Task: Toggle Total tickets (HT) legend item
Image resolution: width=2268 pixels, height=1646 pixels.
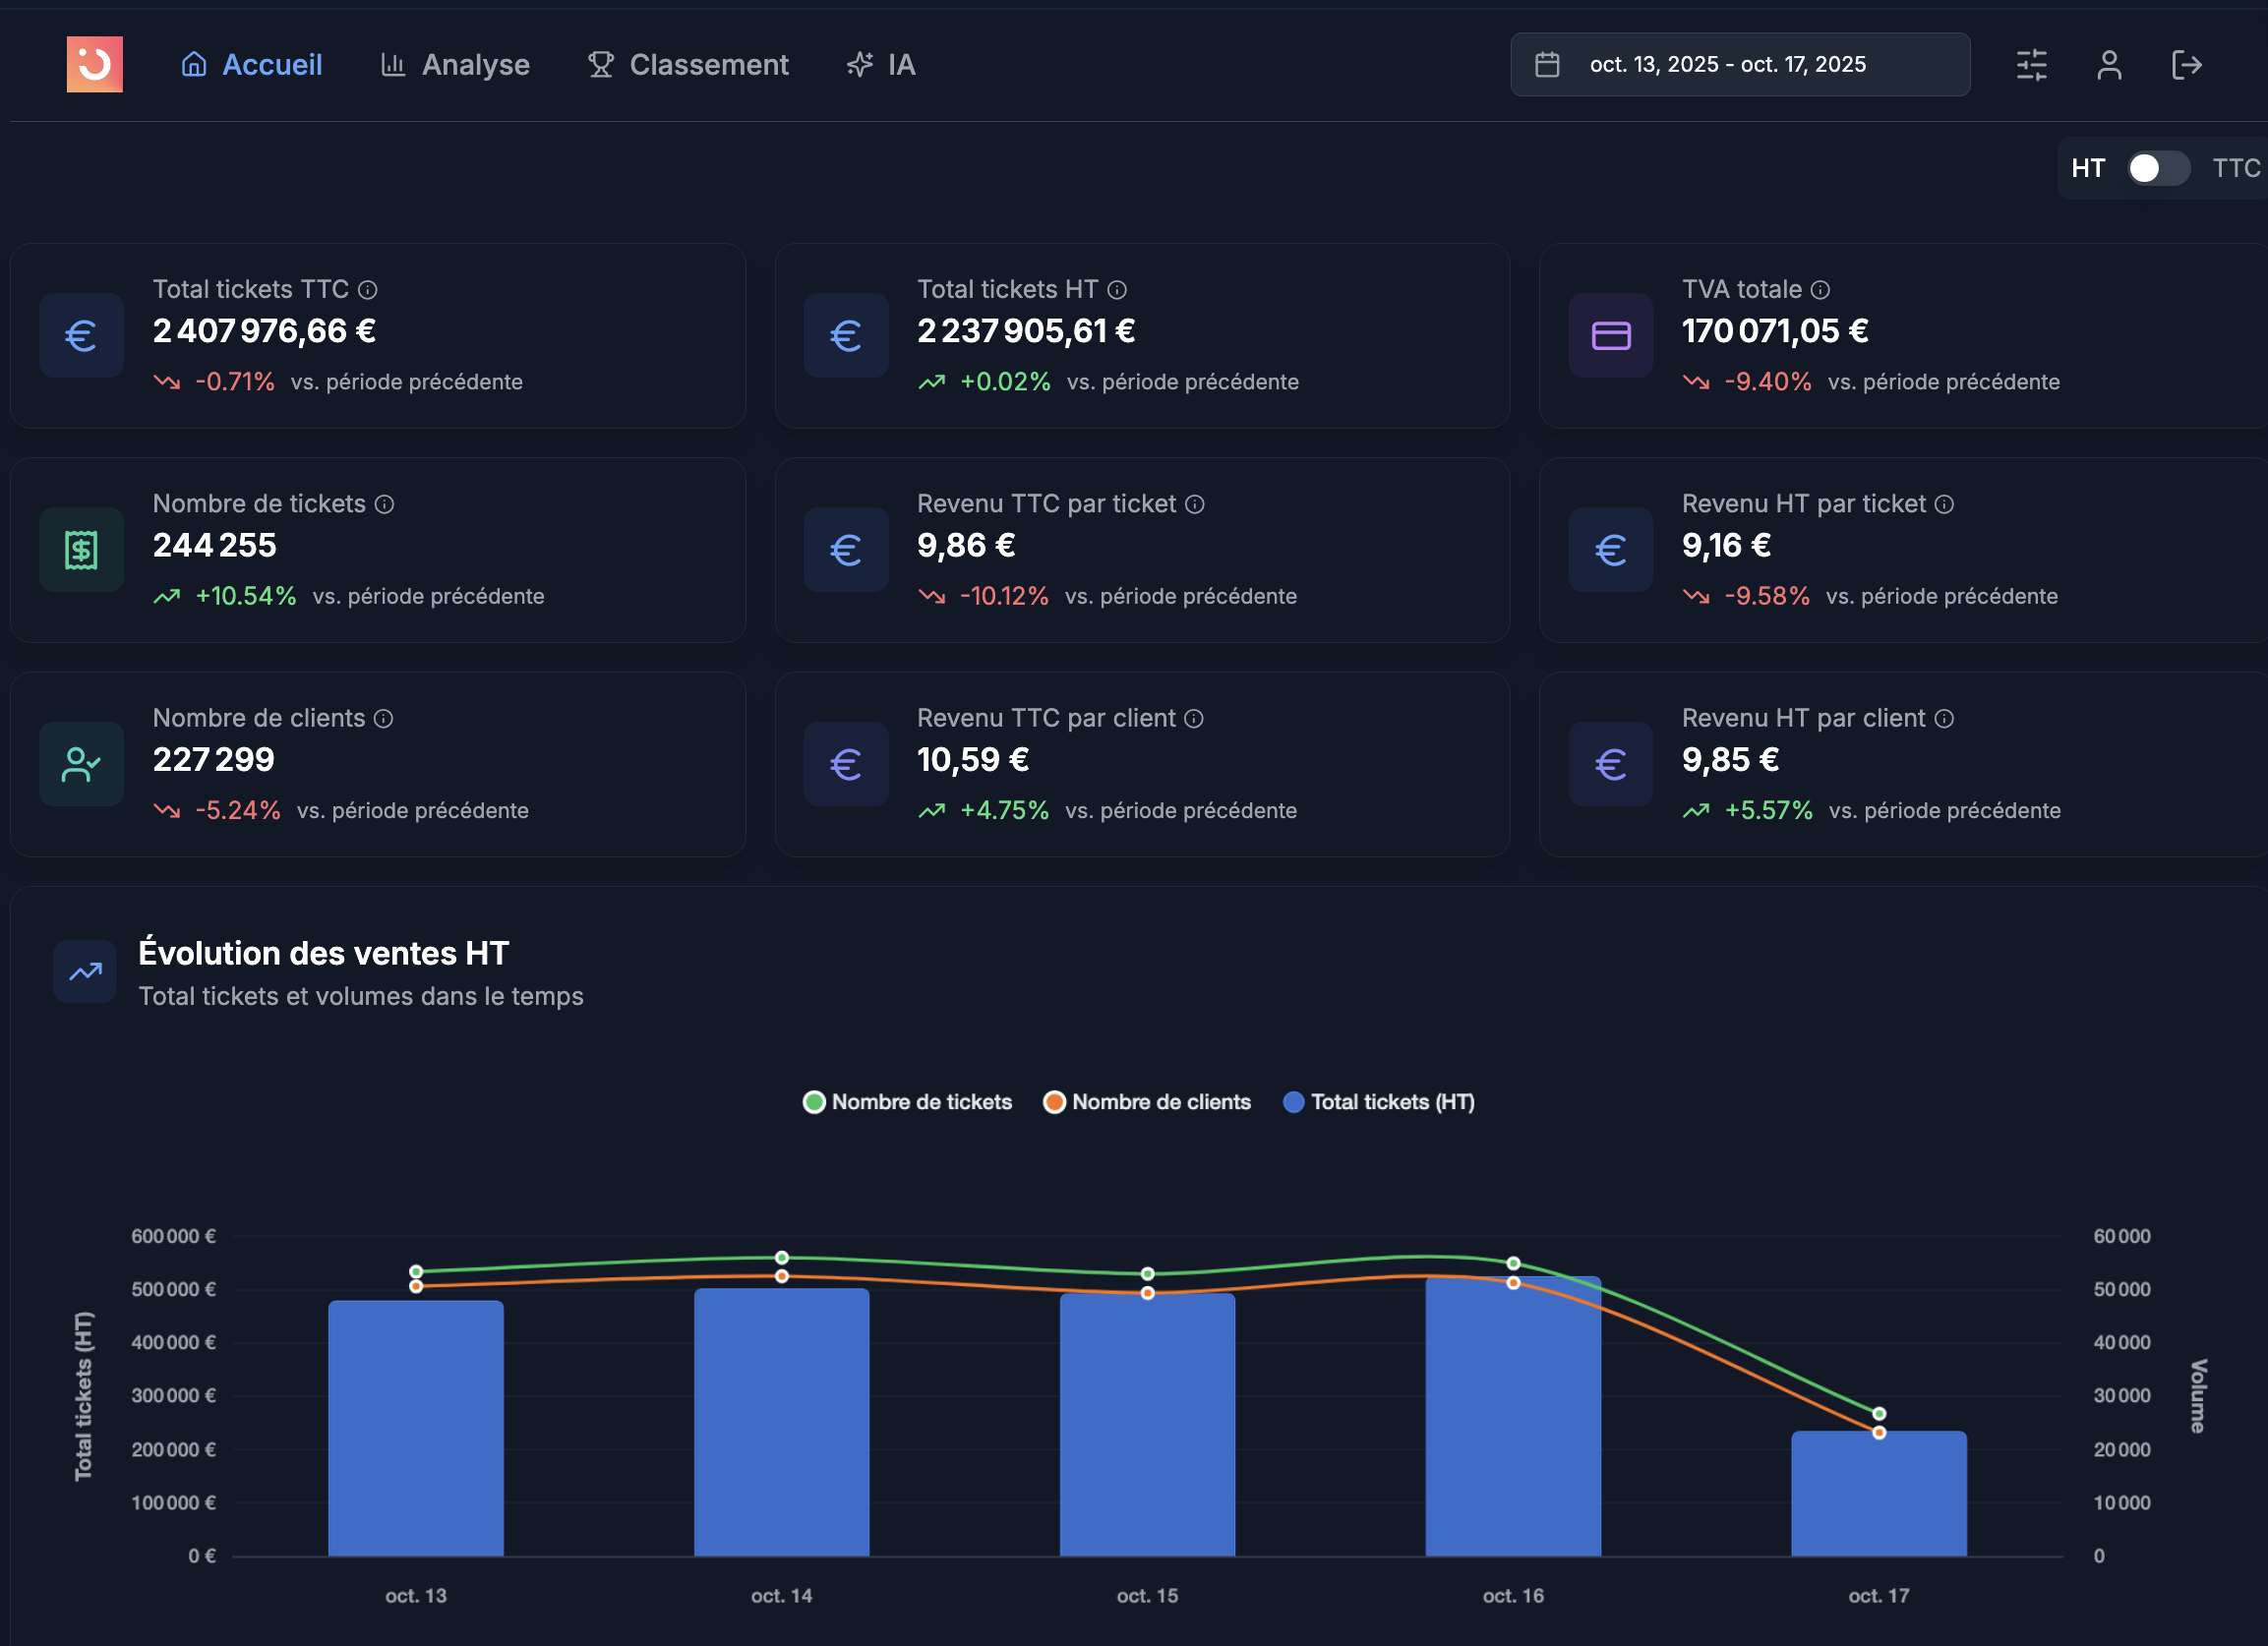Action: (x=1379, y=1102)
